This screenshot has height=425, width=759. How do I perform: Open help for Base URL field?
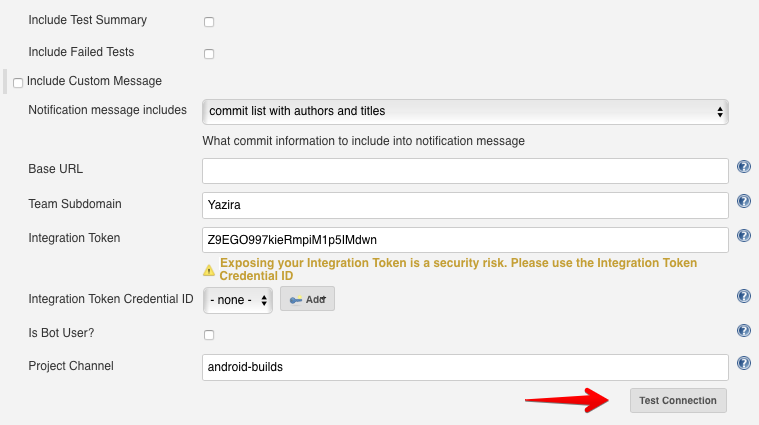744,167
